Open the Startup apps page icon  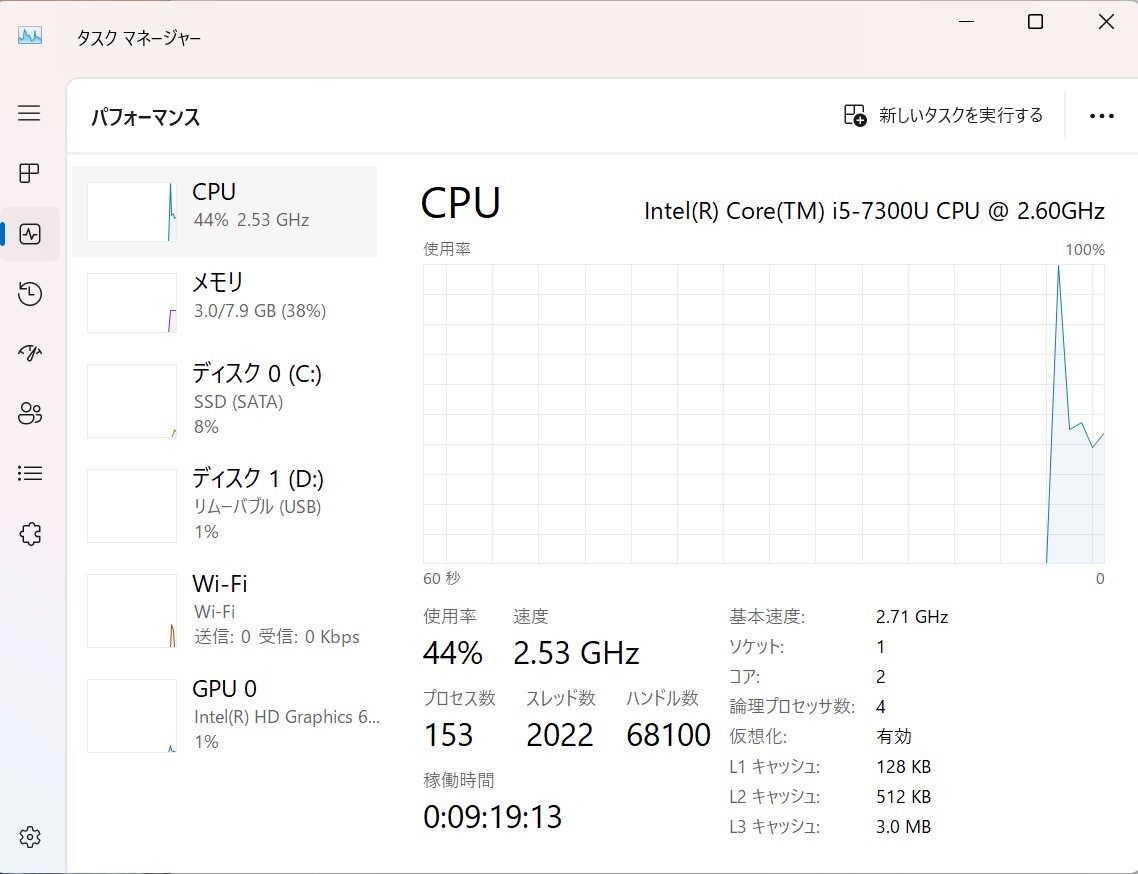coord(30,353)
